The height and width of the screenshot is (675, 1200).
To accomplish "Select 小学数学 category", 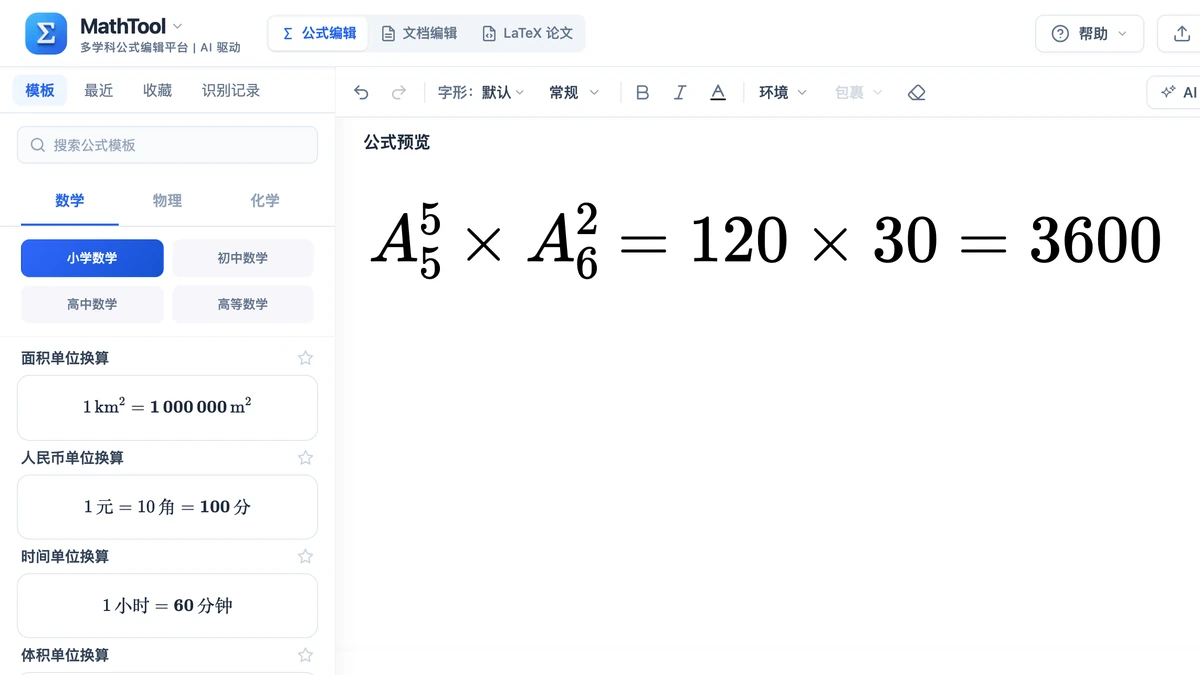I will [x=92, y=258].
